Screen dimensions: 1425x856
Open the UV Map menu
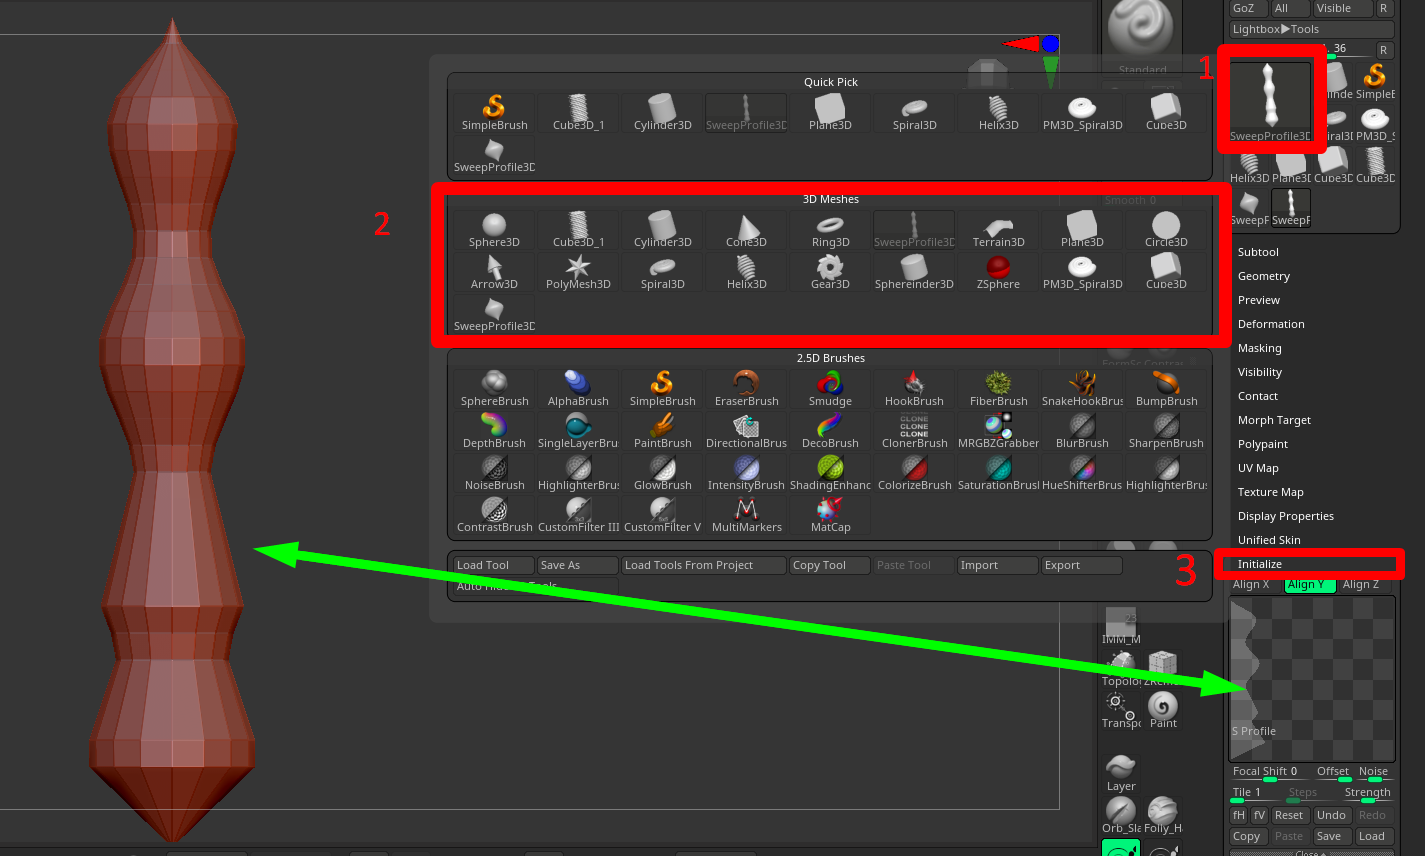(x=1258, y=468)
